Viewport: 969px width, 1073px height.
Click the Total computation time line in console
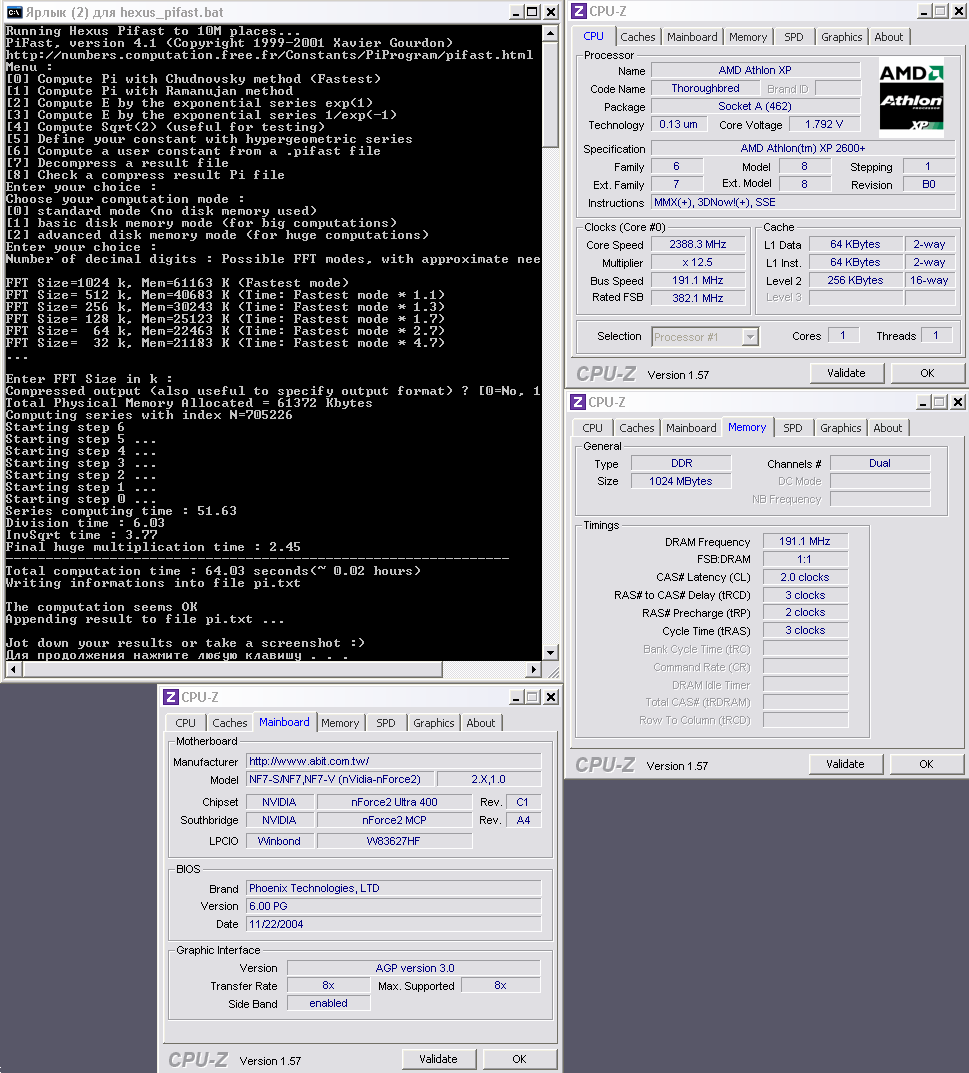click(213, 571)
